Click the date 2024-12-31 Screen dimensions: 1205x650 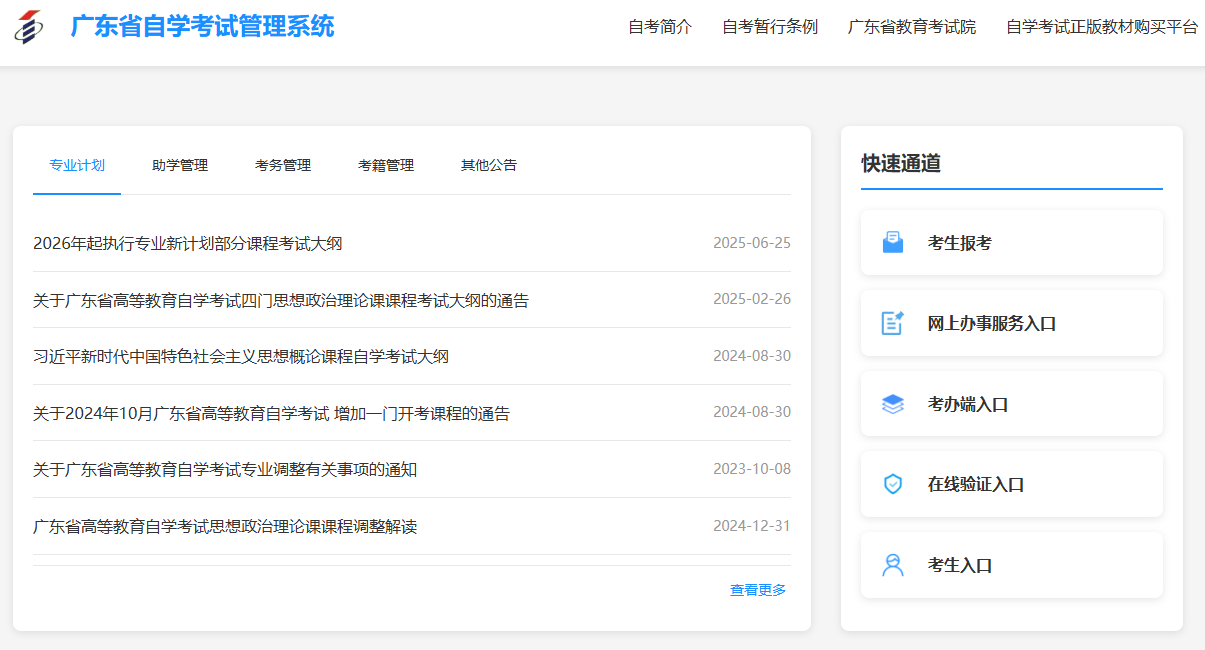pos(752,526)
